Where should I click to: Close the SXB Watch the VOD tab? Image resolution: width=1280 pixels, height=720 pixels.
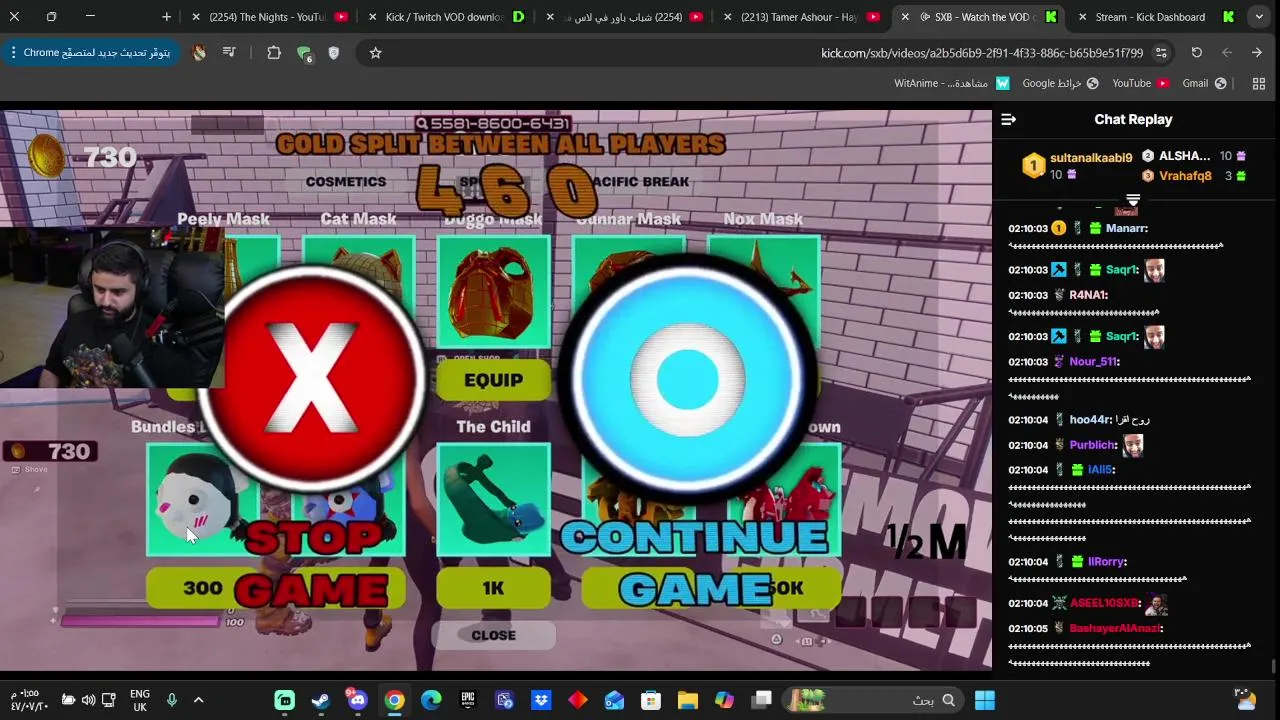pyautogui.click(x=905, y=17)
